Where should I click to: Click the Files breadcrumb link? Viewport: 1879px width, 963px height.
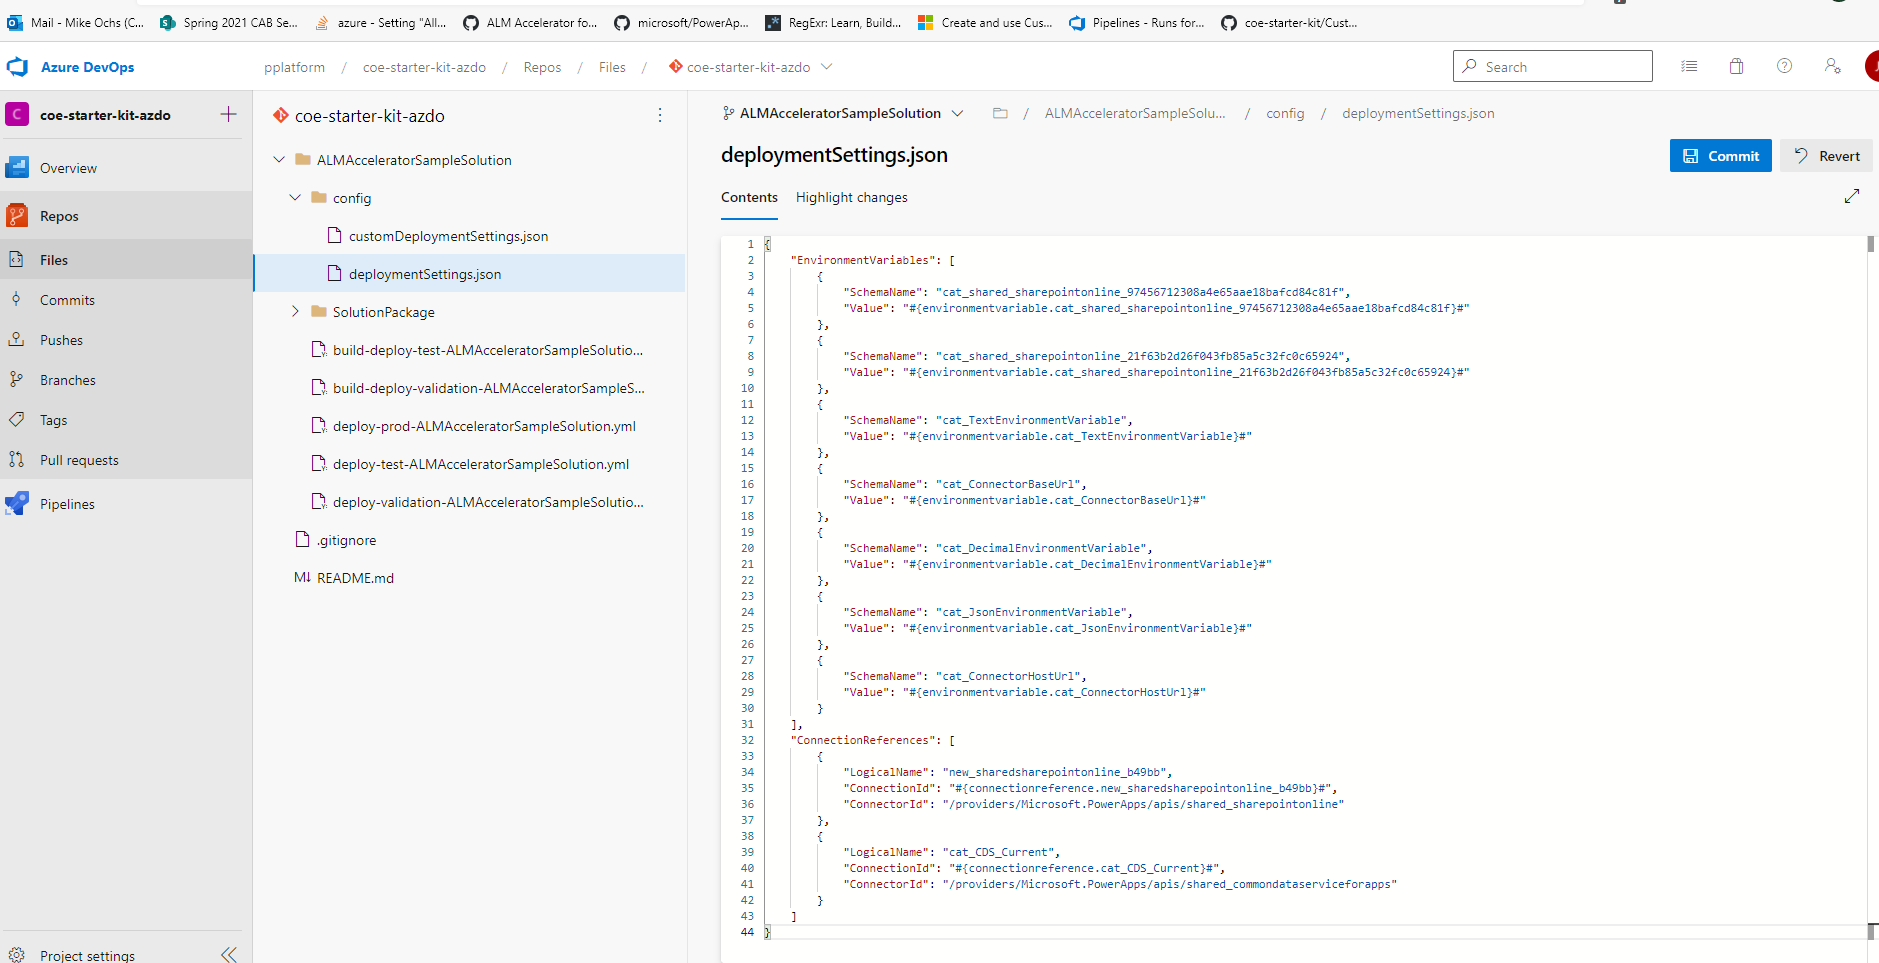point(612,67)
